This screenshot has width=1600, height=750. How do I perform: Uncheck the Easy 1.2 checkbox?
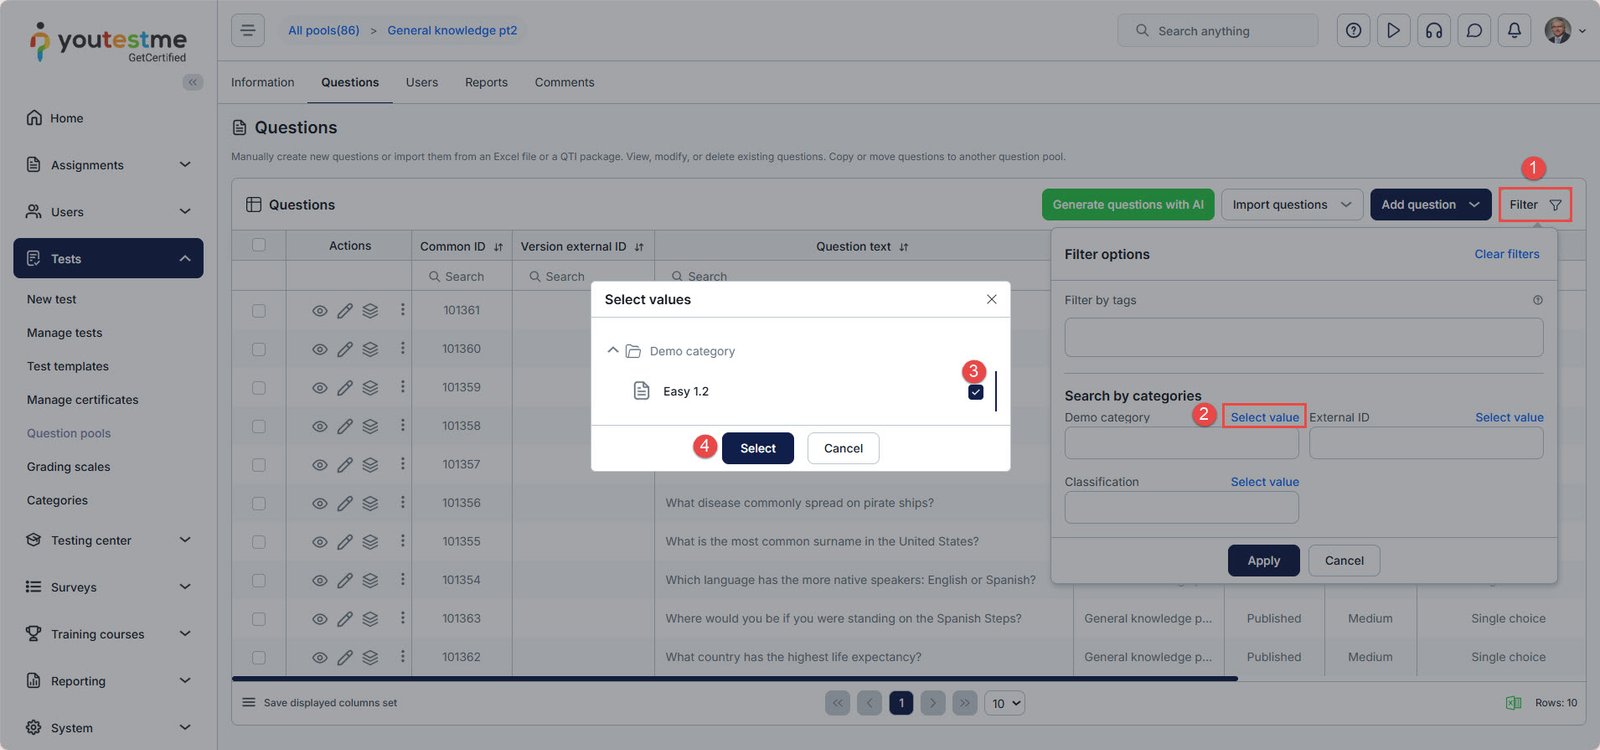click(x=976, y=392)
